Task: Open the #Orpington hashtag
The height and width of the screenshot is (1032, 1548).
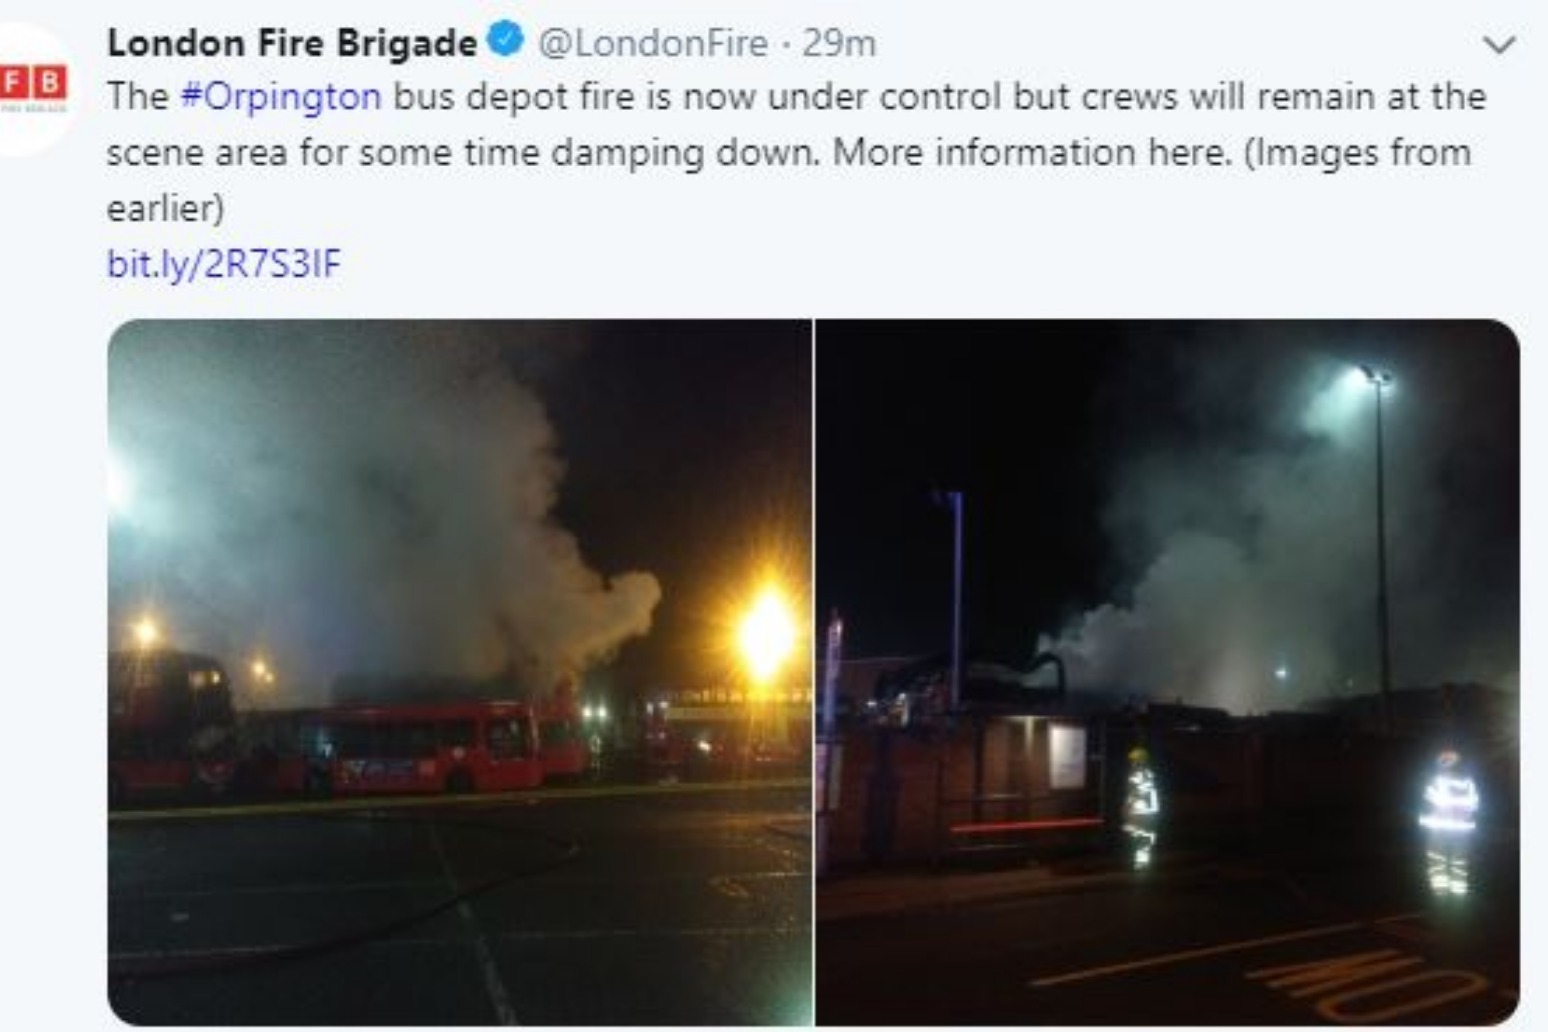Action: [280, 97]
